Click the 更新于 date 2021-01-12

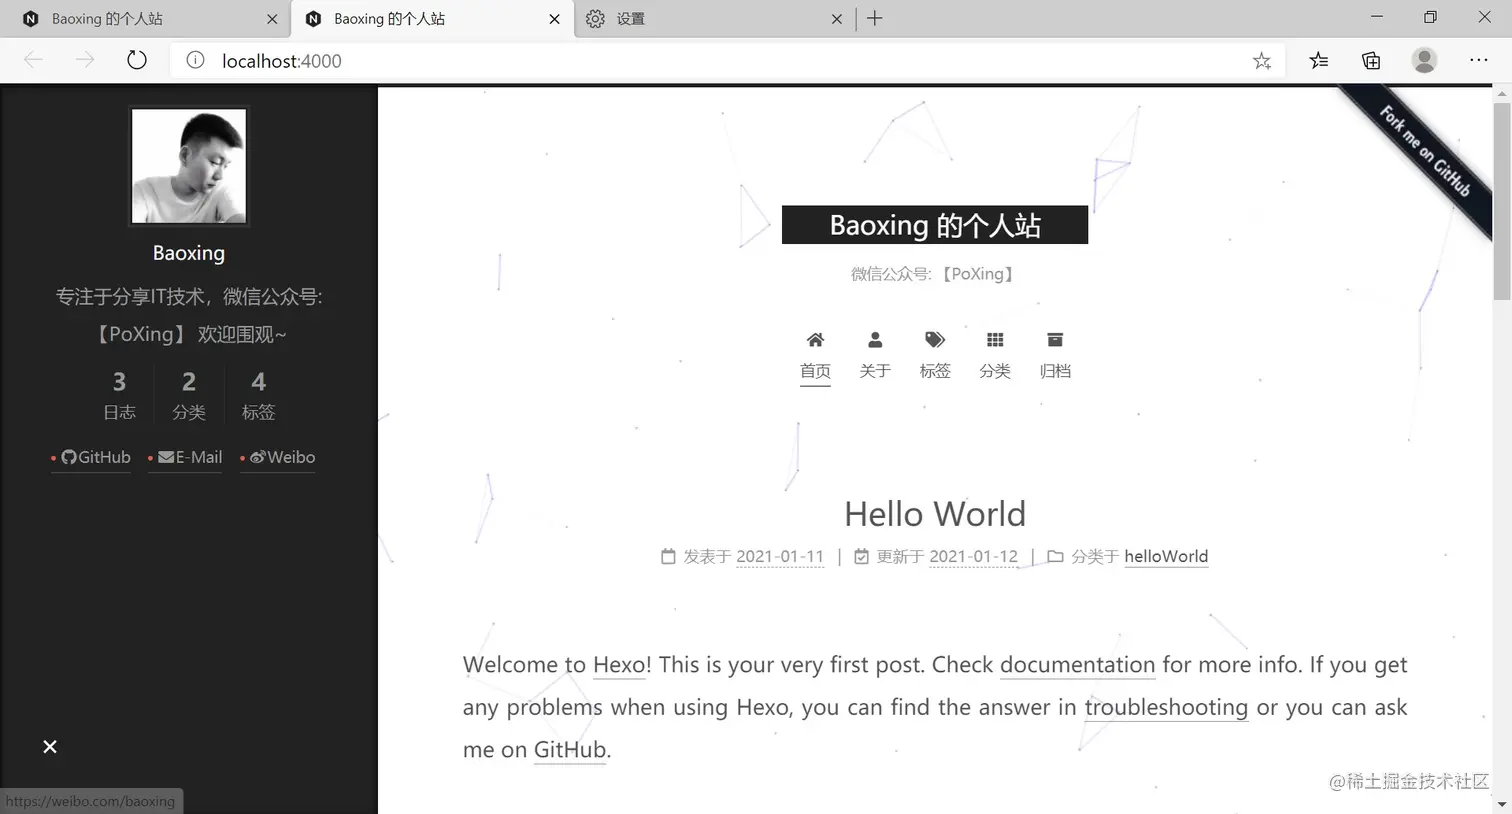pos(973,557)
